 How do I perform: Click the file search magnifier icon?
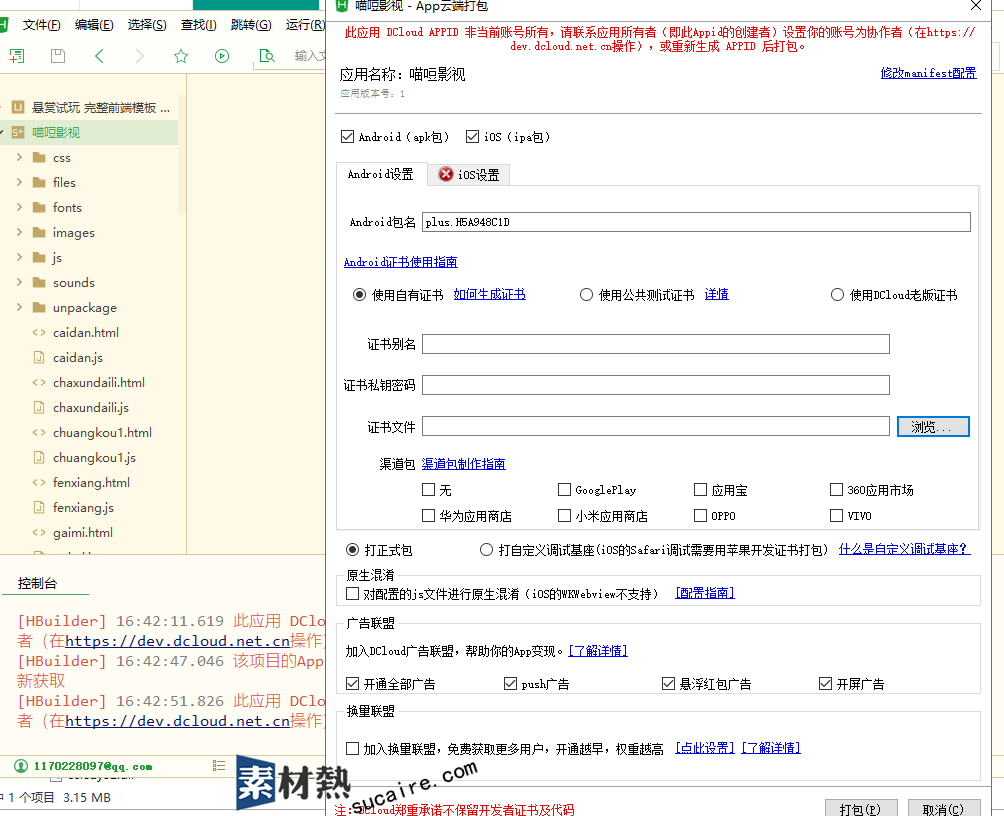coord(266,56)
